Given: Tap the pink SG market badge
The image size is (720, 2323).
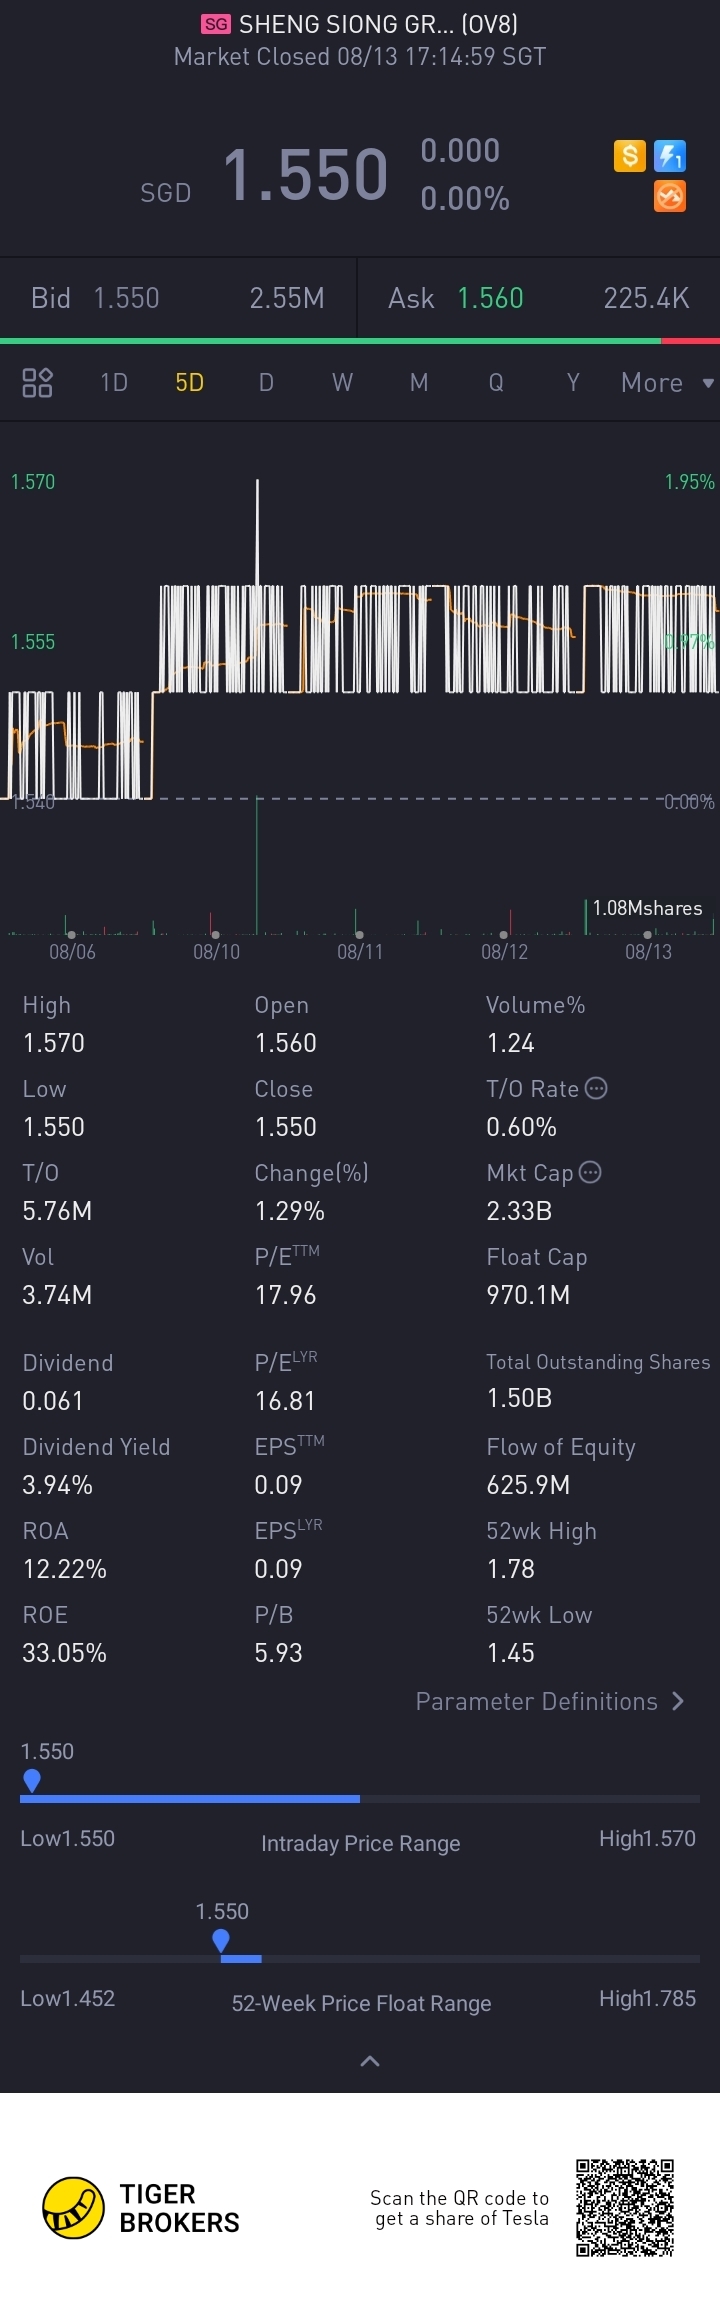Looking at the screenshot, I should [x=216, y=24].
